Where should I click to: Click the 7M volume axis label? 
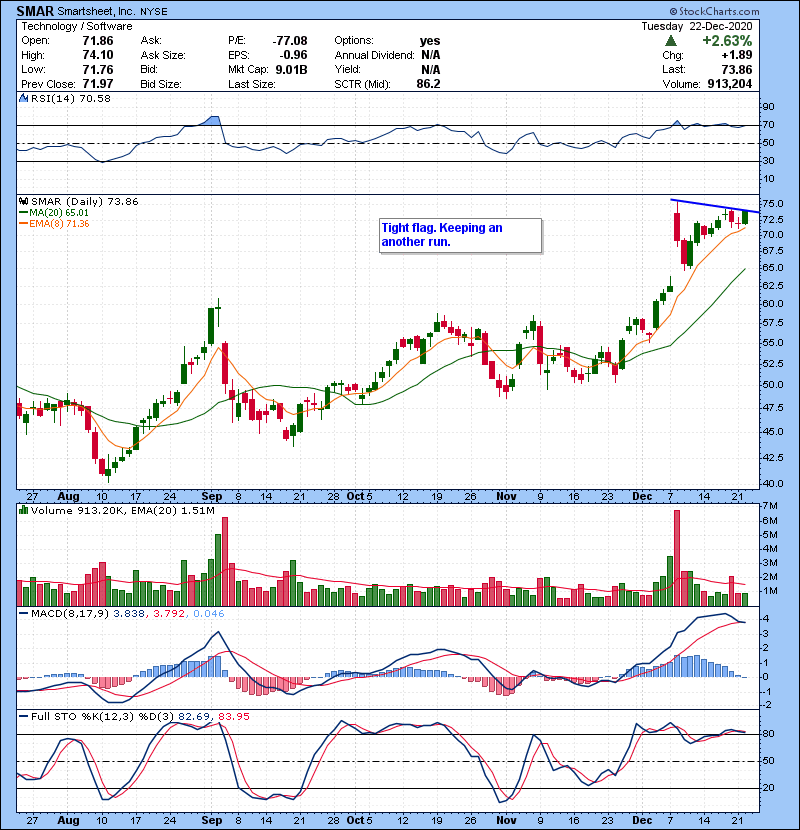click(x=770, y=506)
